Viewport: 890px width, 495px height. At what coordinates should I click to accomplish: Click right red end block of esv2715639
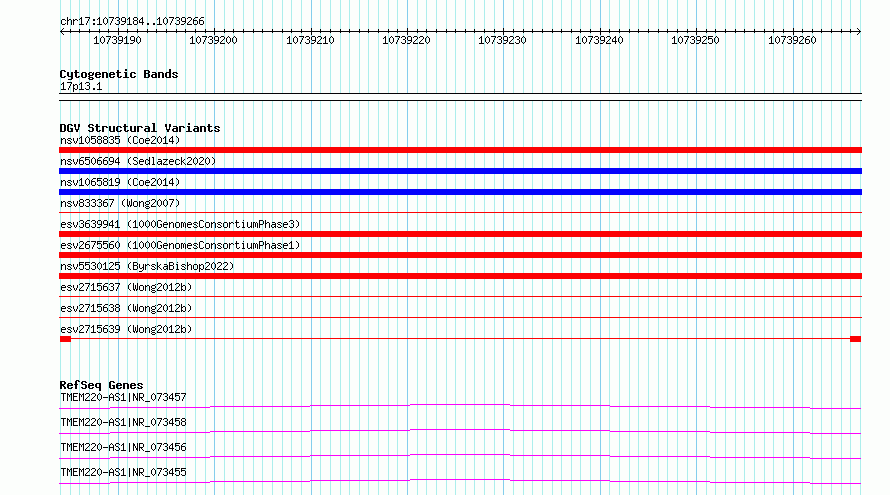tap(855, 339)
